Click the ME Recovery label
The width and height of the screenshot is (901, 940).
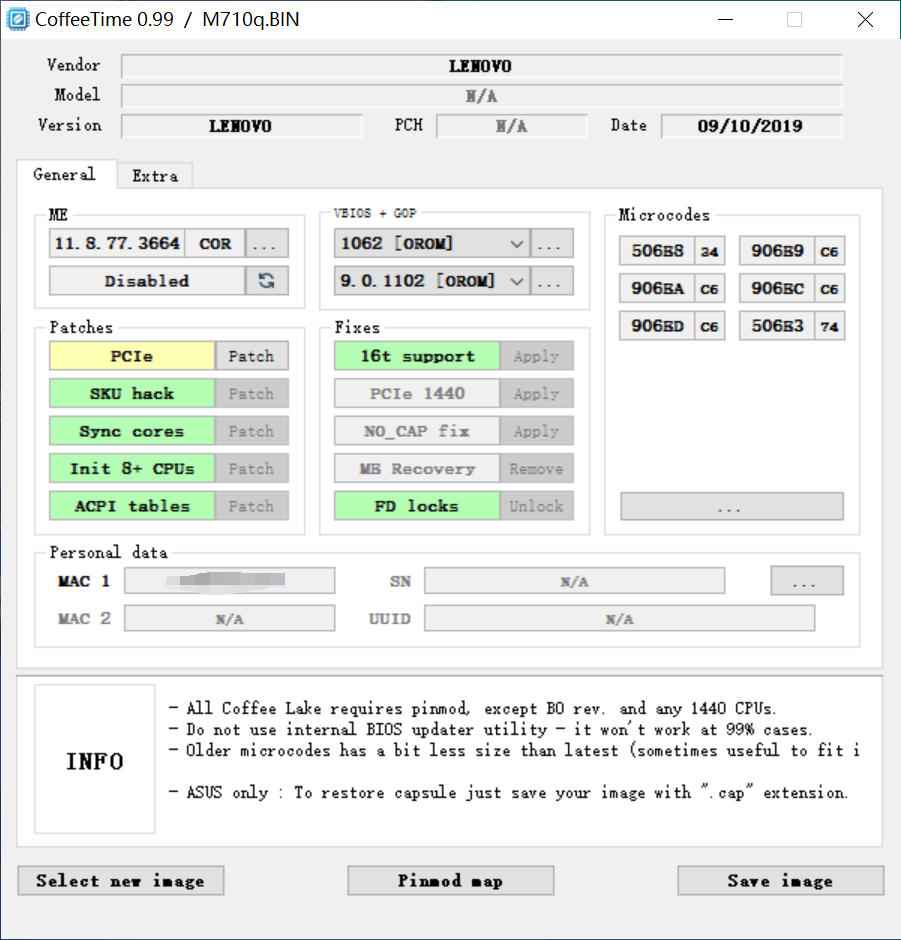417,469
